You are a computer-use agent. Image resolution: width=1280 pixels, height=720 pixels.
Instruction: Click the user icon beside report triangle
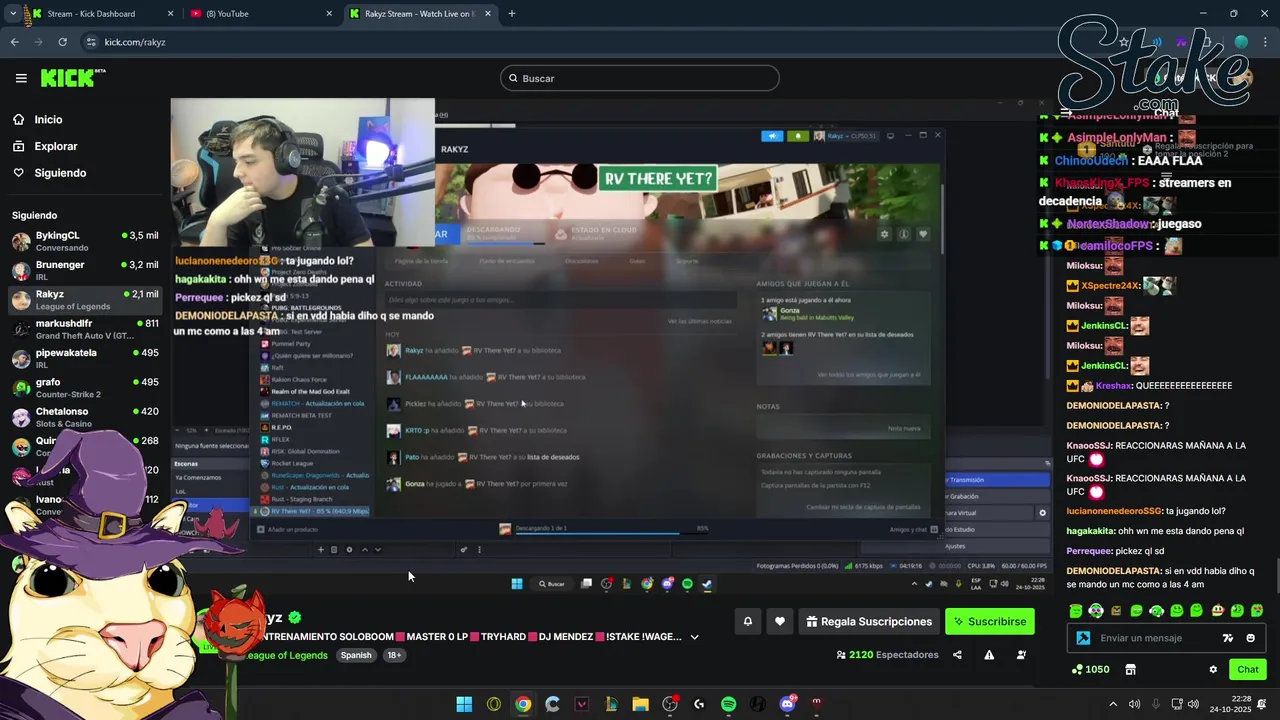click(x=1021, y=655)
